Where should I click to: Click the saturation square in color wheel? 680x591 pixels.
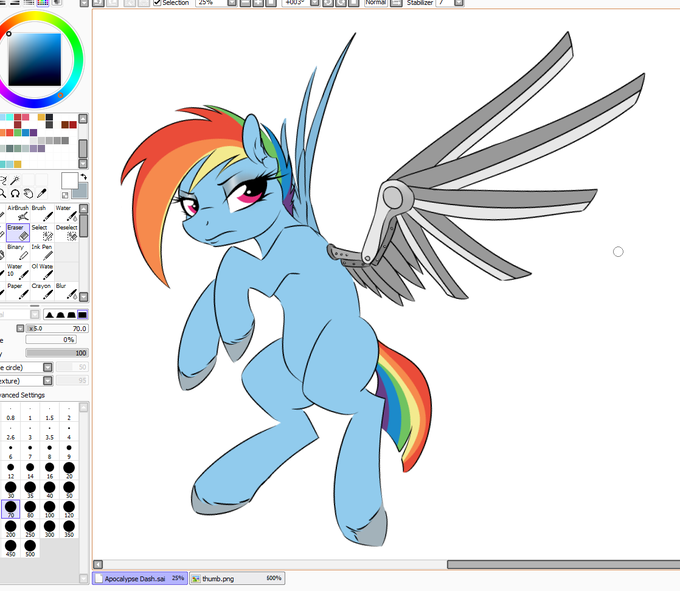tap(35, 59)
